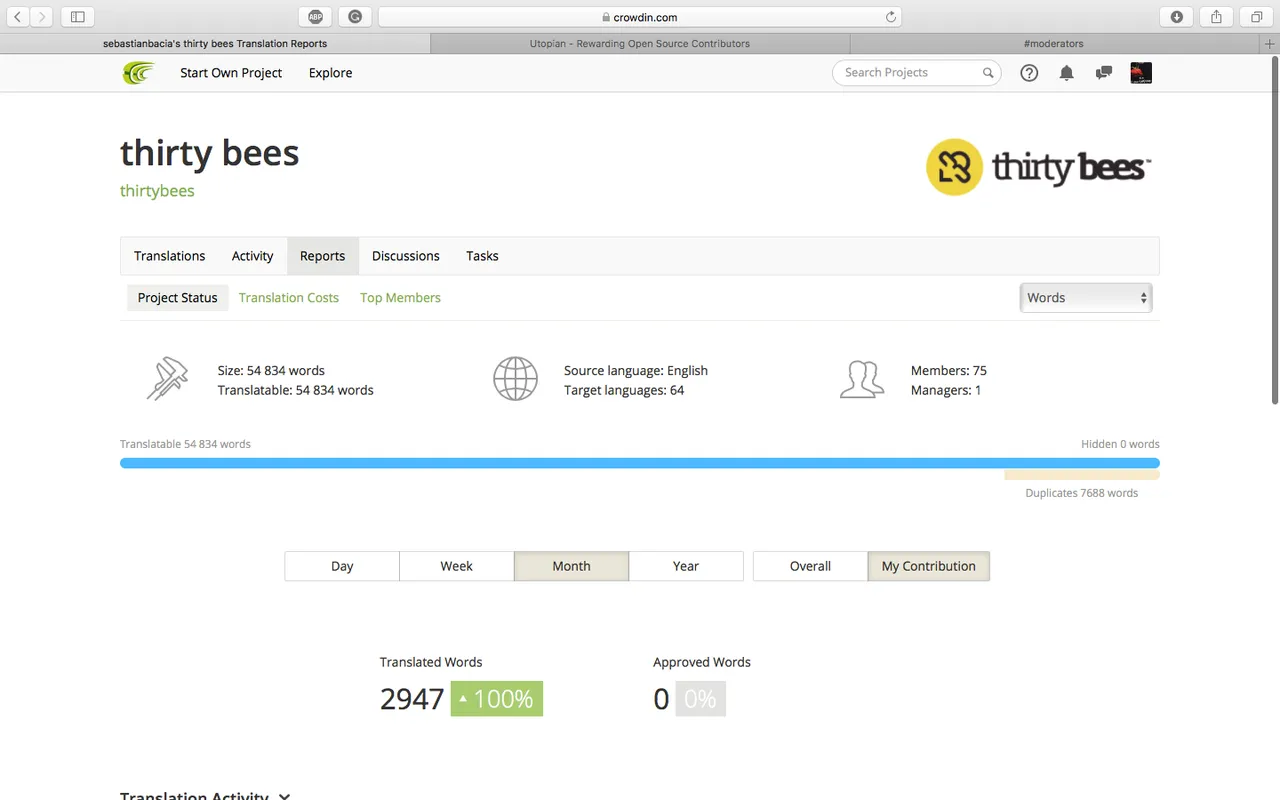Click the search magnifier icon
Image resolution: width=1280 pixels, height=800 pixels.
coord(988,73)
